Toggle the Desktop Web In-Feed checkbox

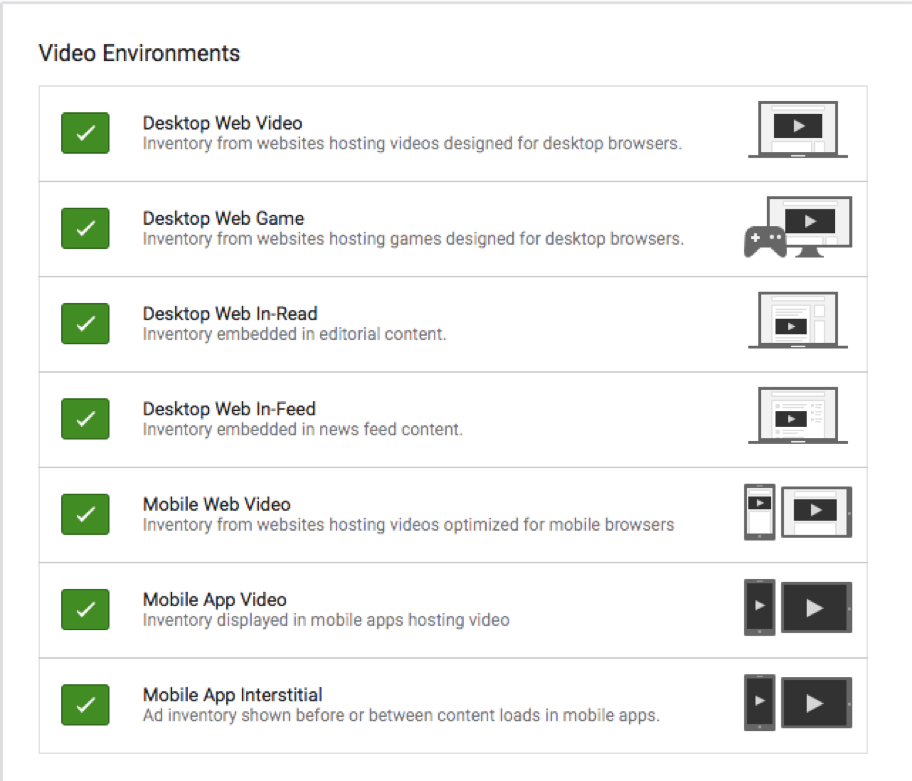(x=85, y=419)
